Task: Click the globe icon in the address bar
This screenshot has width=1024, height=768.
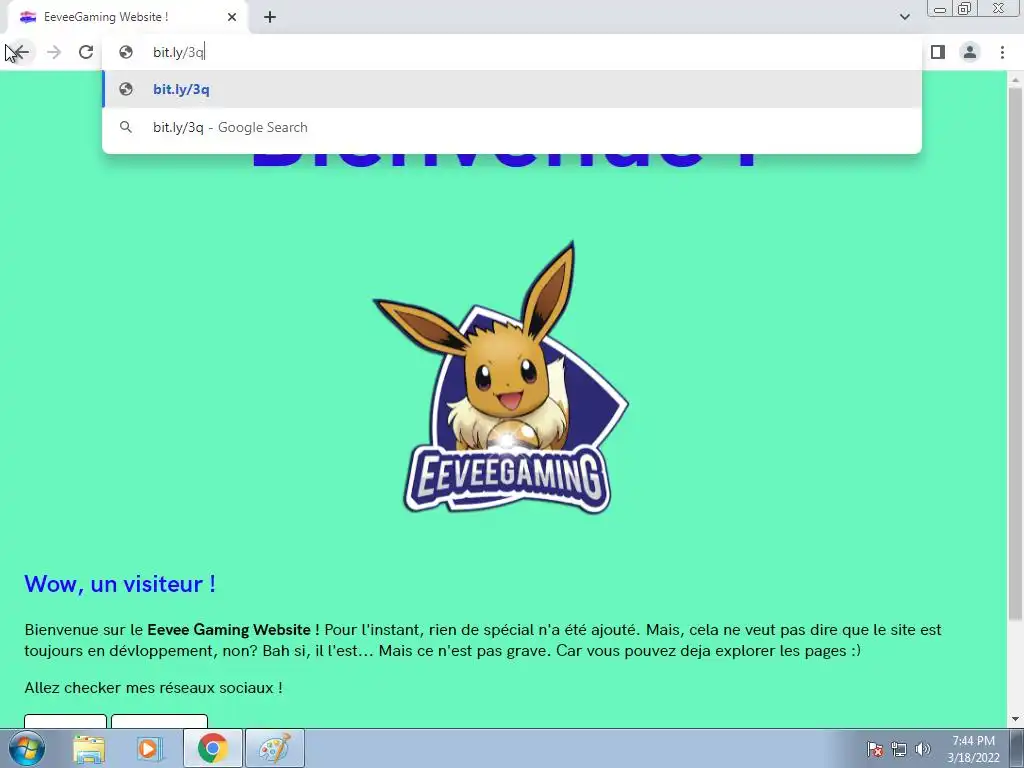Action: [126, 52]
